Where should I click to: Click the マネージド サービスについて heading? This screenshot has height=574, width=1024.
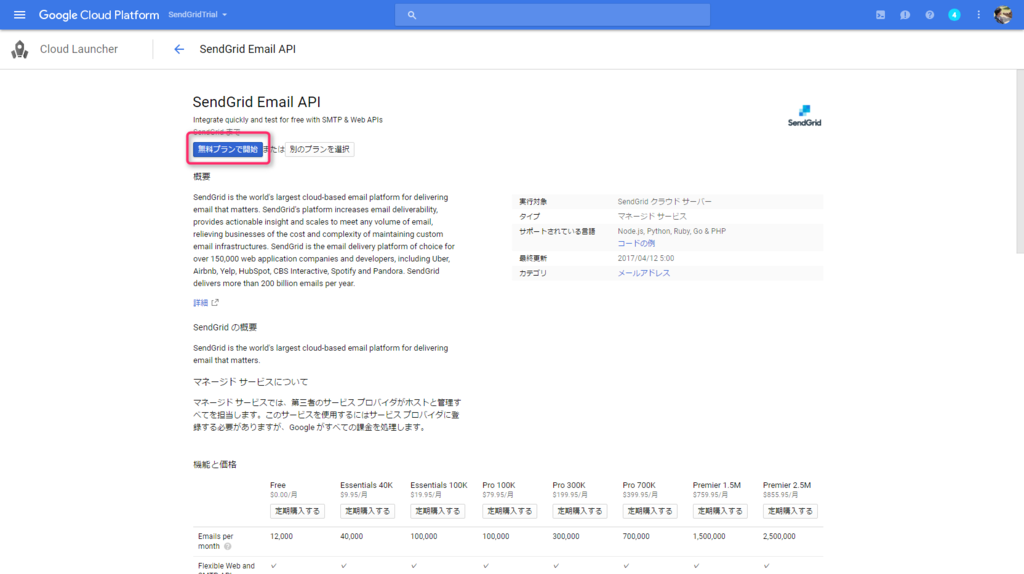click(x=250, y=381)
